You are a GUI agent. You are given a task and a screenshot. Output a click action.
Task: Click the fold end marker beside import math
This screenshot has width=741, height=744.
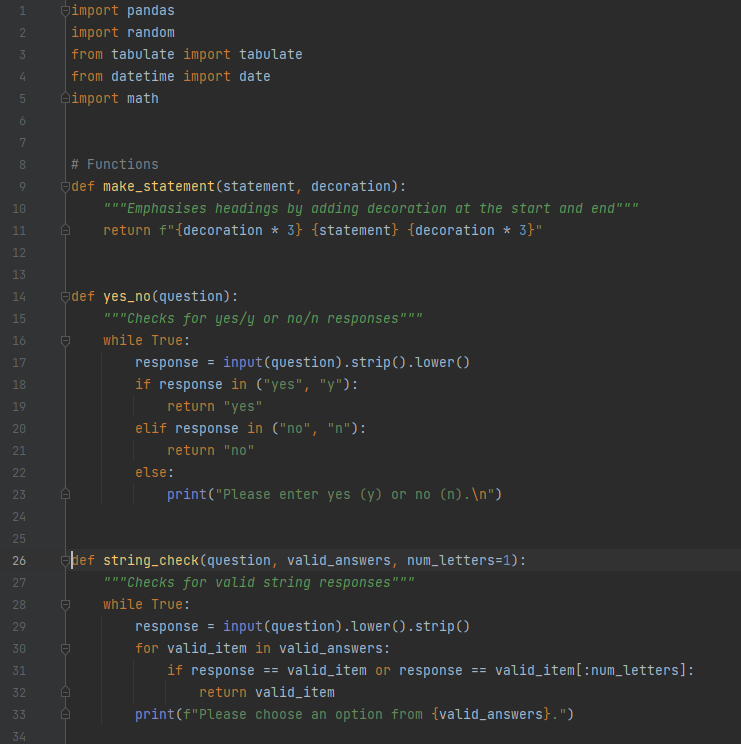(x=66, y=99)
